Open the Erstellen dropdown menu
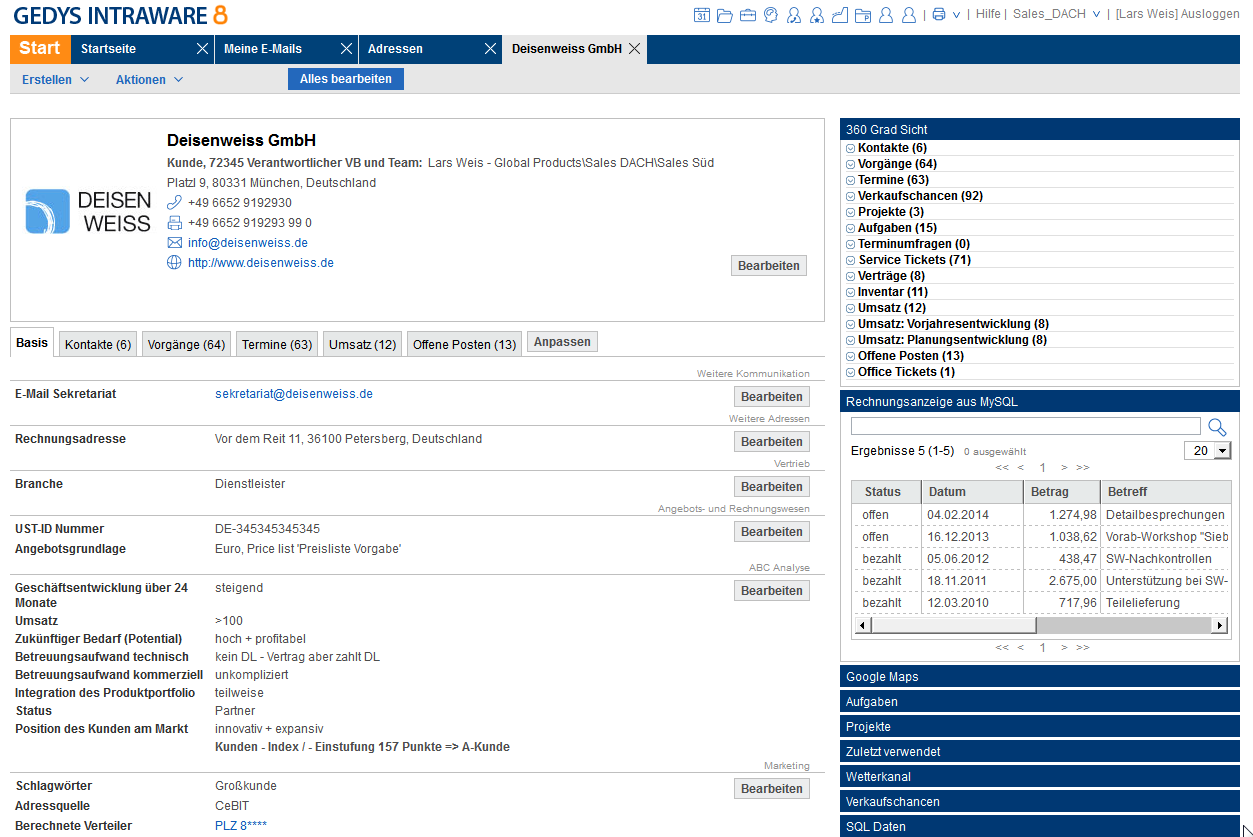 [56, 79]
